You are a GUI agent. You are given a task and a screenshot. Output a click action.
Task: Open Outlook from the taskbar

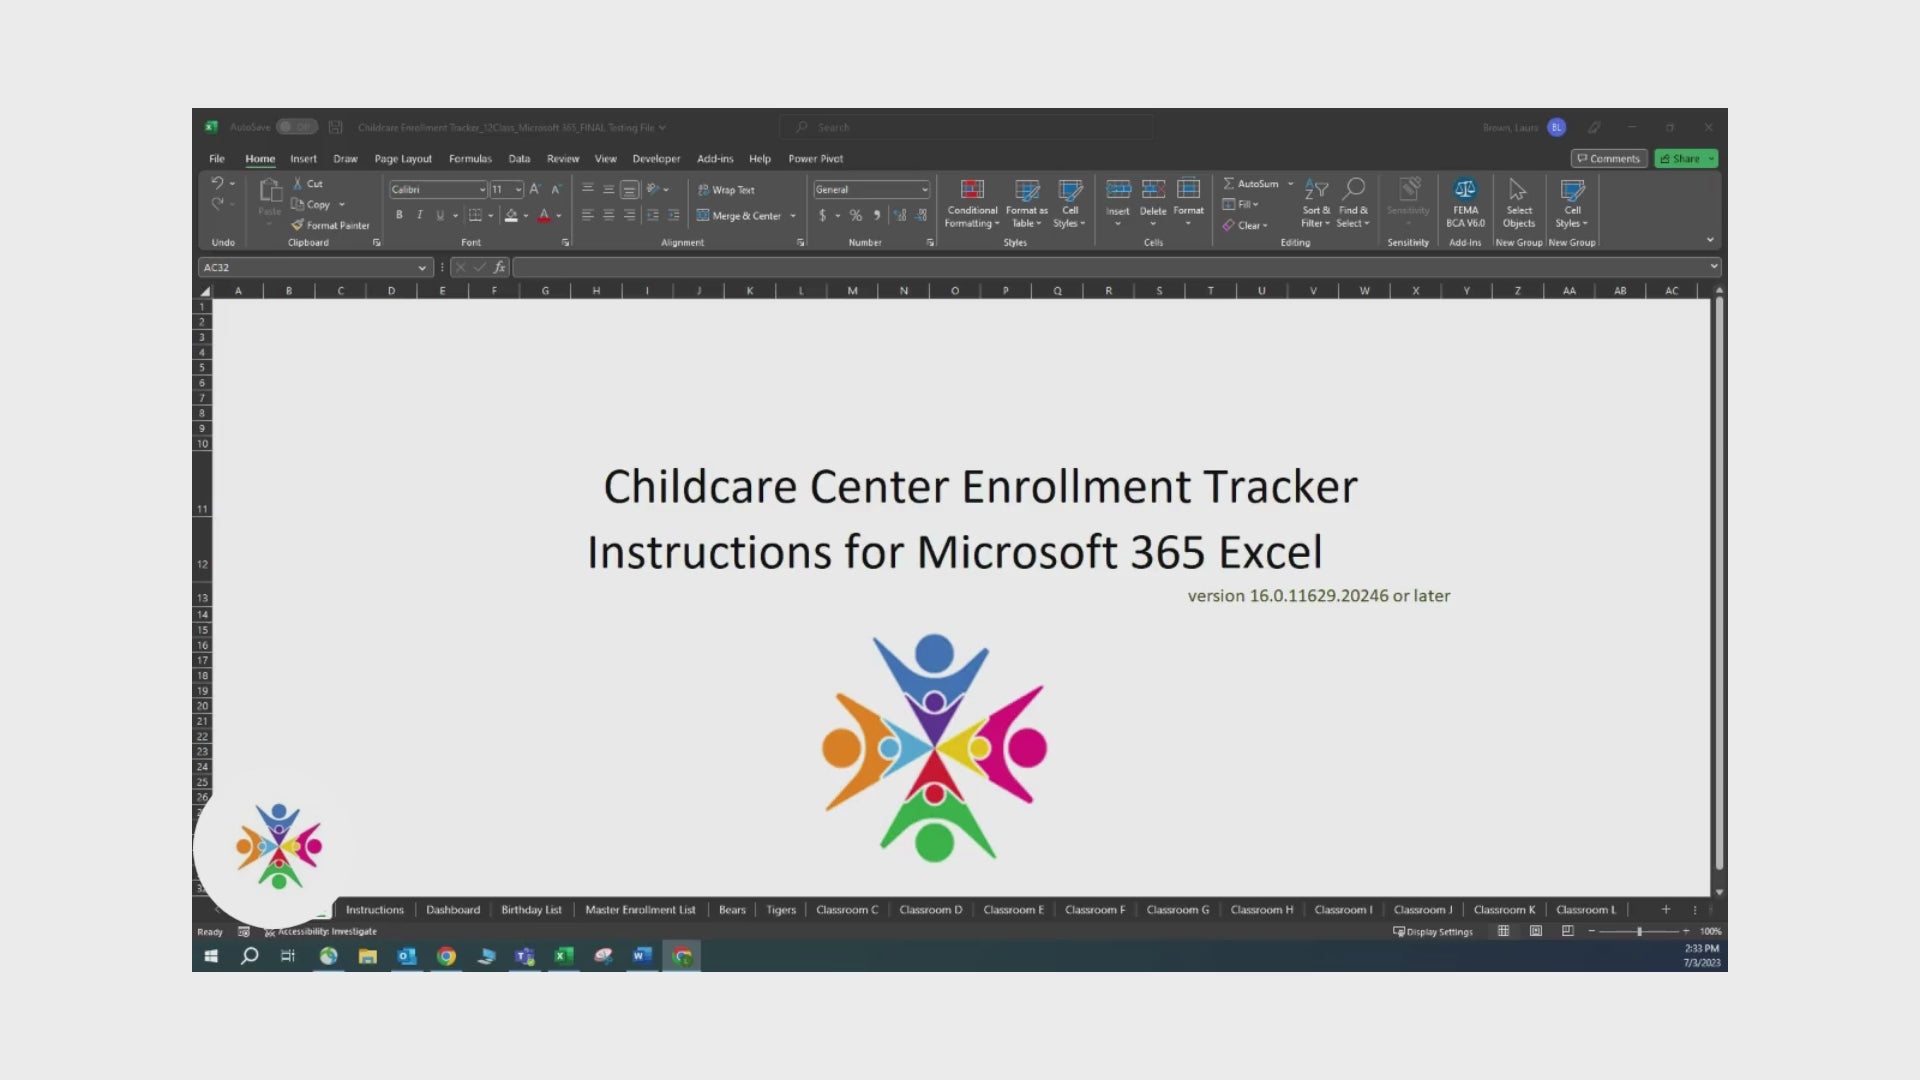(407, 956)
